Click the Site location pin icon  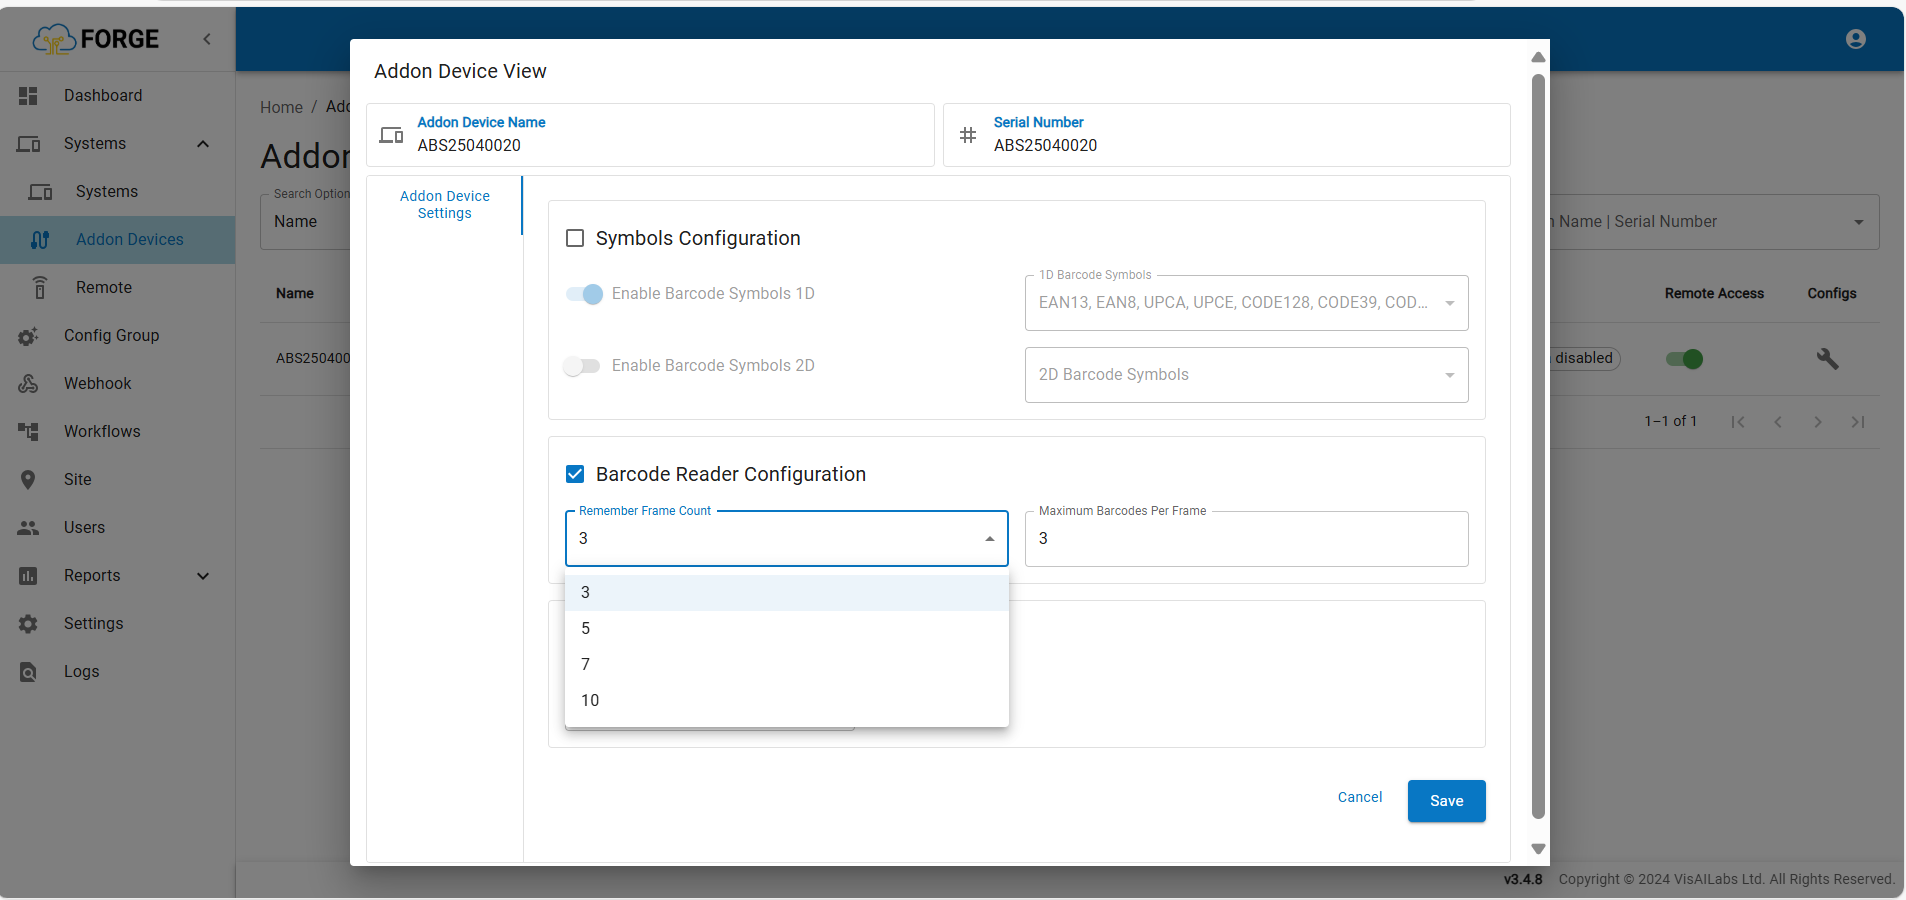point(28,480)
